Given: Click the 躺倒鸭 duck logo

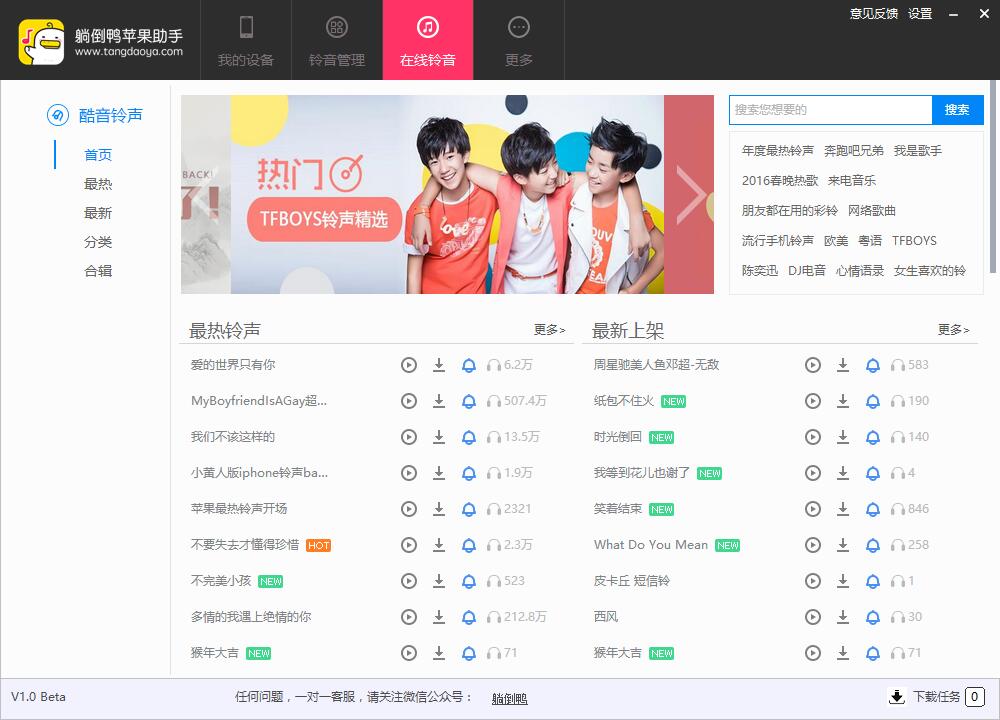Looking at the screenshot, I should click(41, 42).
